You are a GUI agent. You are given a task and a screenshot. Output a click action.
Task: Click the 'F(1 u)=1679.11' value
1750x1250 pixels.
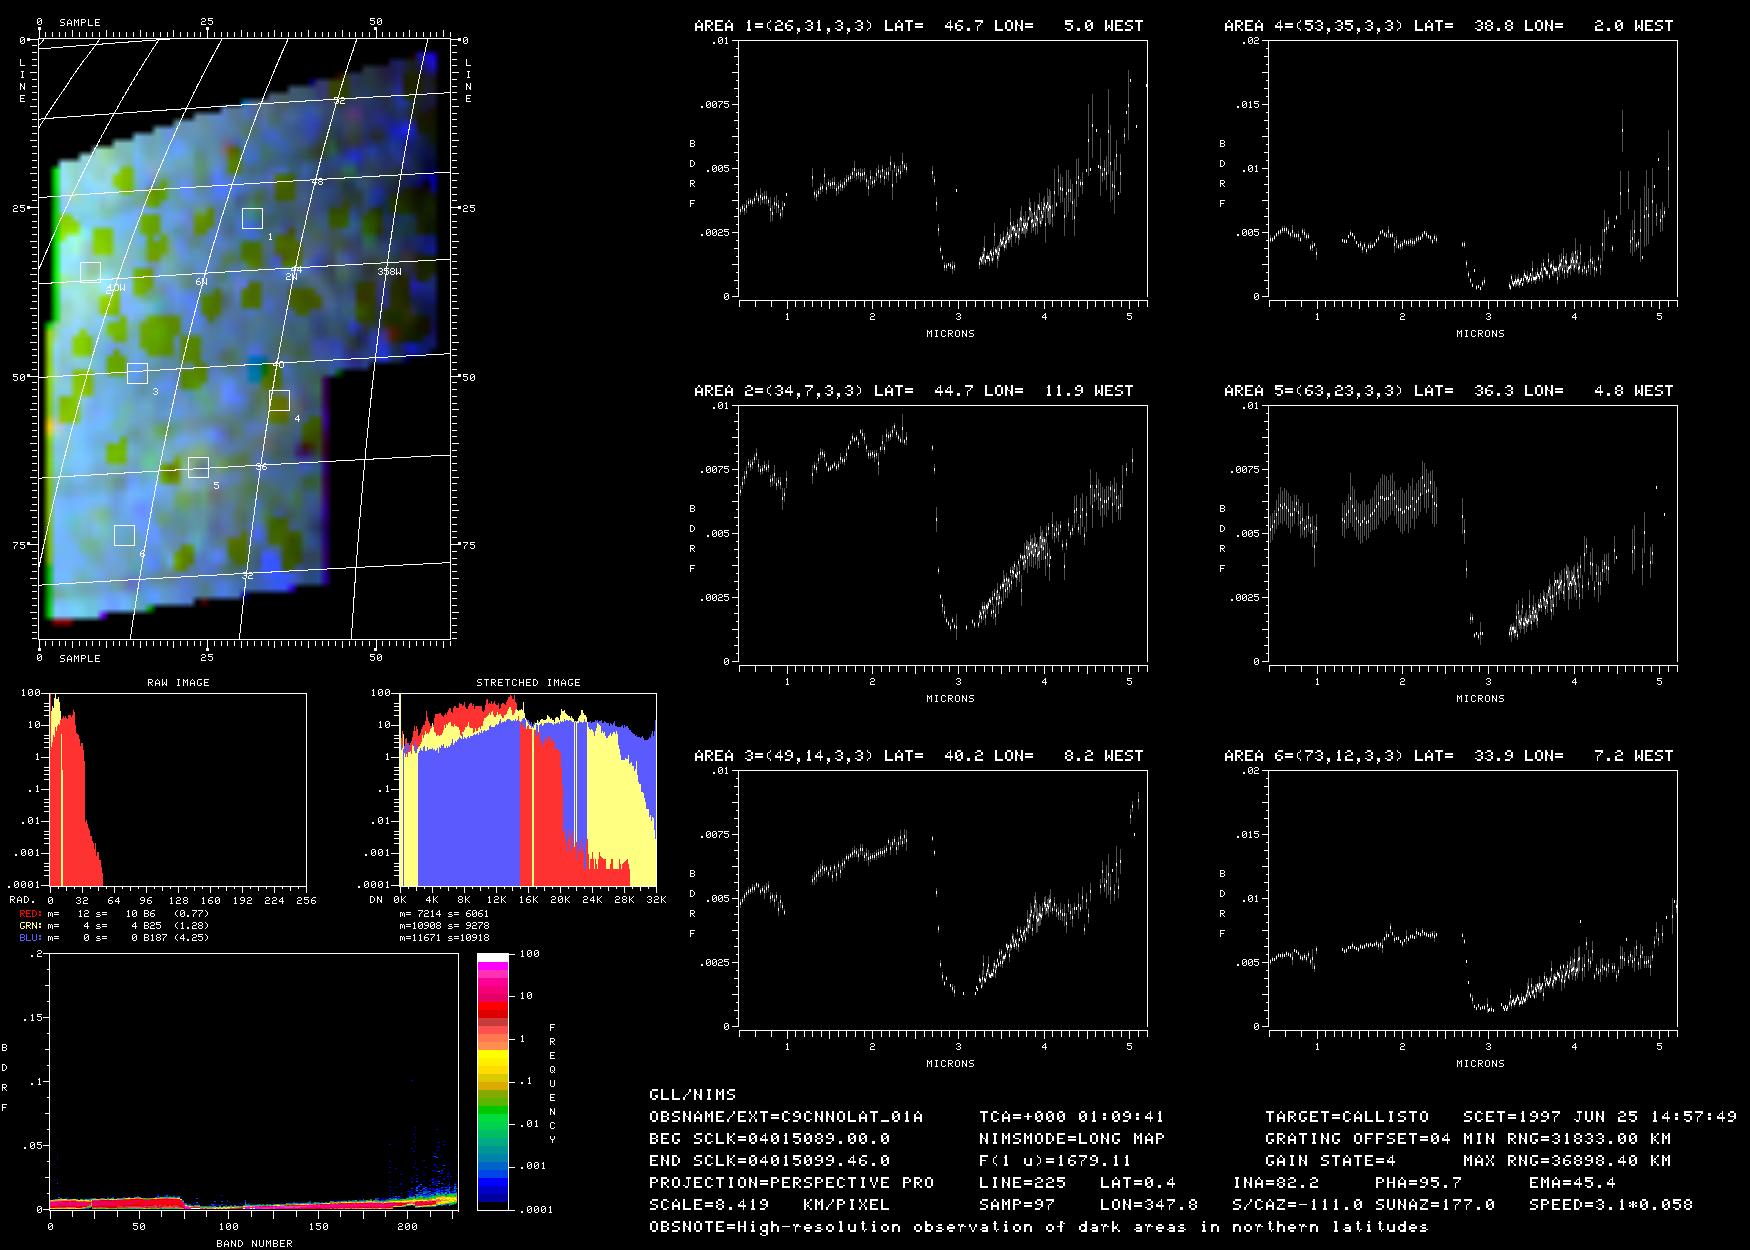1055,1161
